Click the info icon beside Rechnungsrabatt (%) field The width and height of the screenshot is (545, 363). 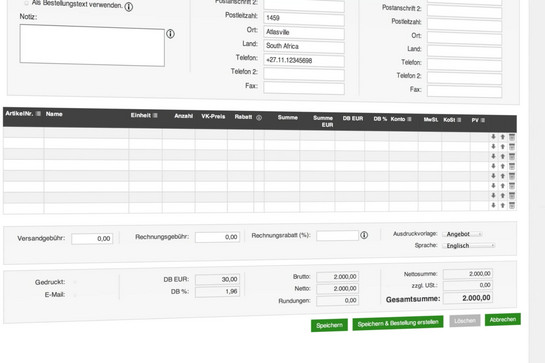pyautogui.click(x=364, y=235)
